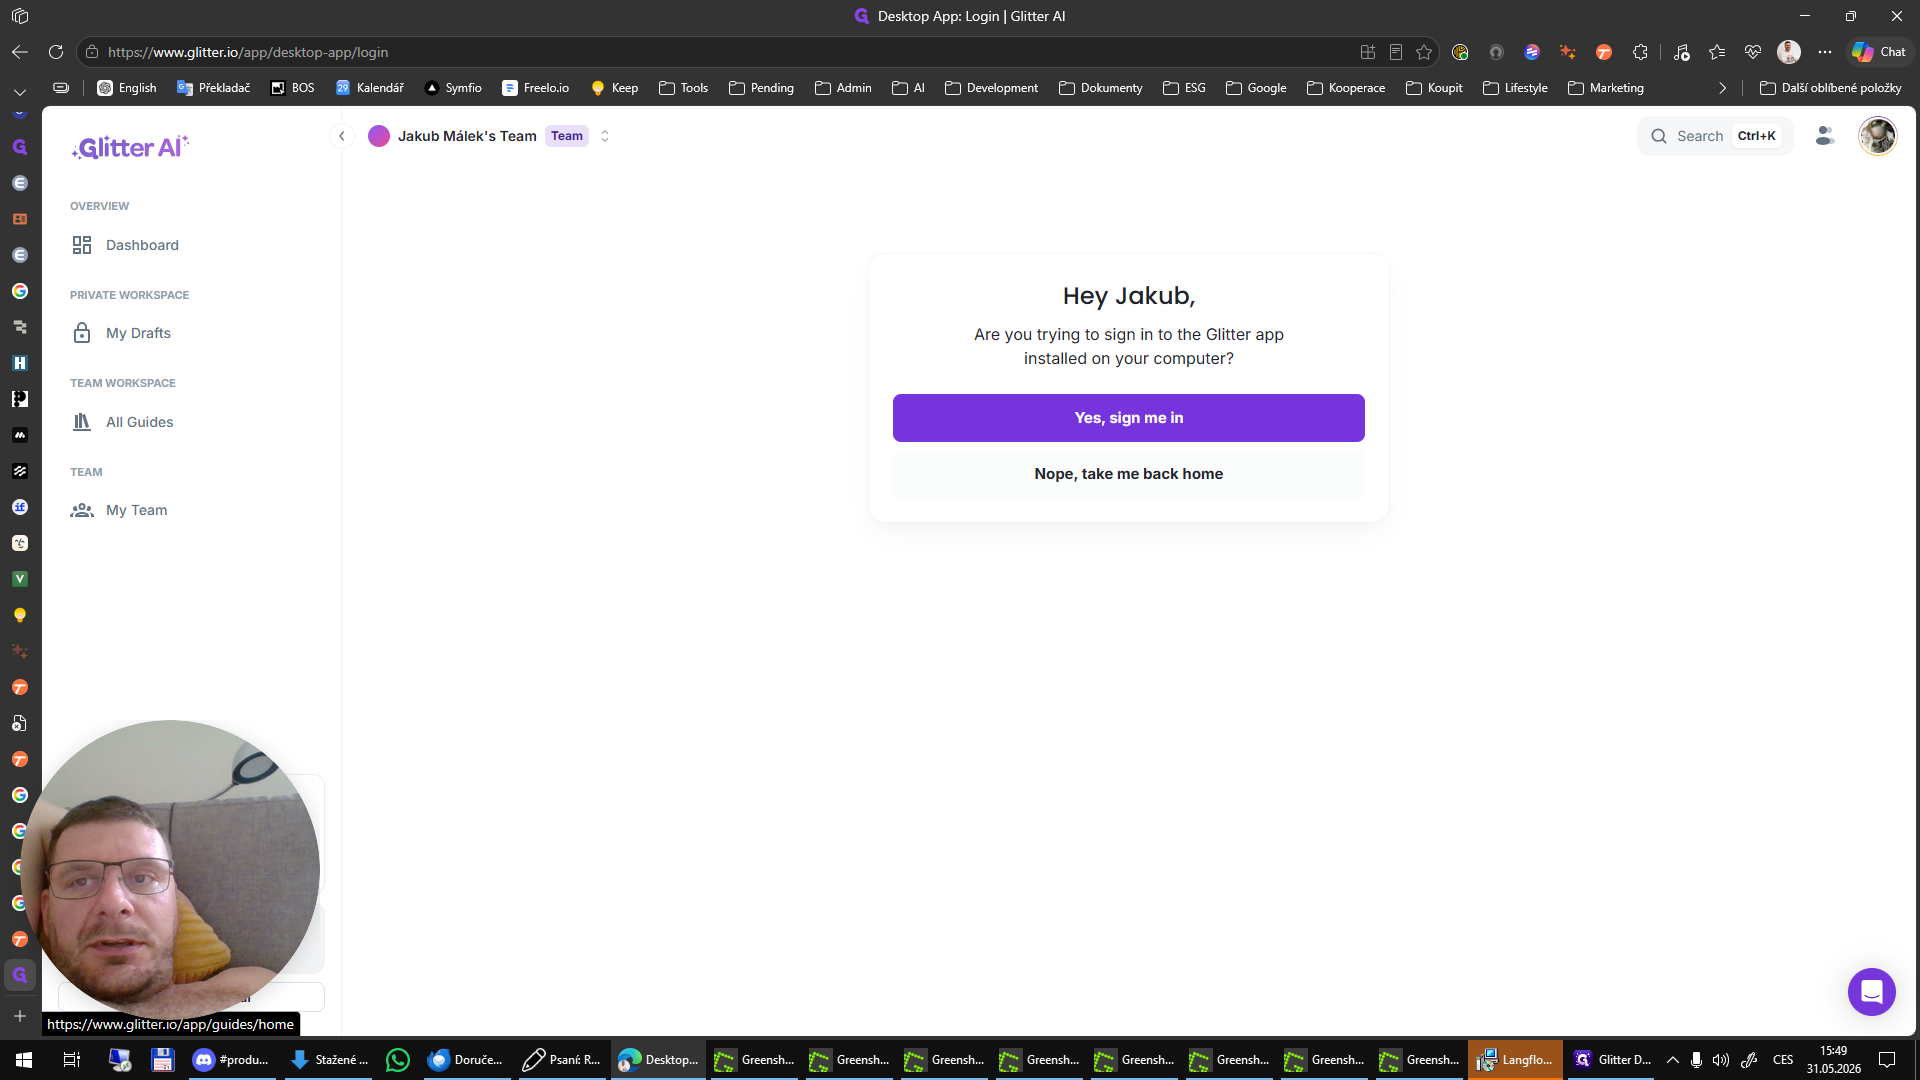The width and height of the screenshot is (1920, 1080).
Task: Switch to Glitter D... taskbar app
Action: 1611,1060
